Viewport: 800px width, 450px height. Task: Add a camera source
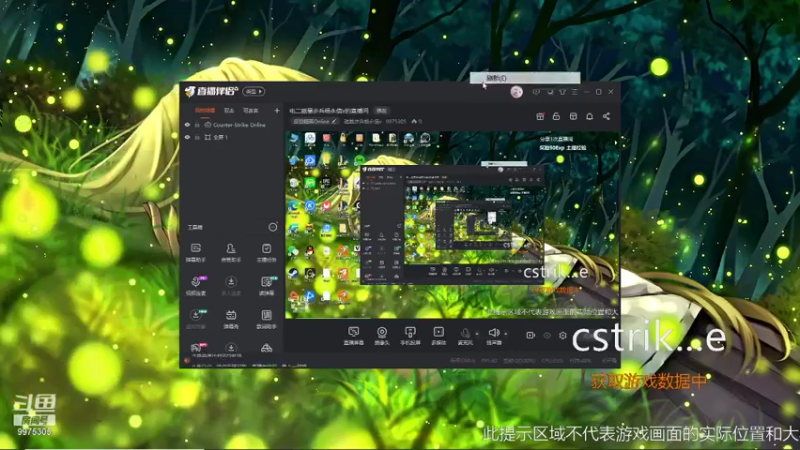click(382, 336)
